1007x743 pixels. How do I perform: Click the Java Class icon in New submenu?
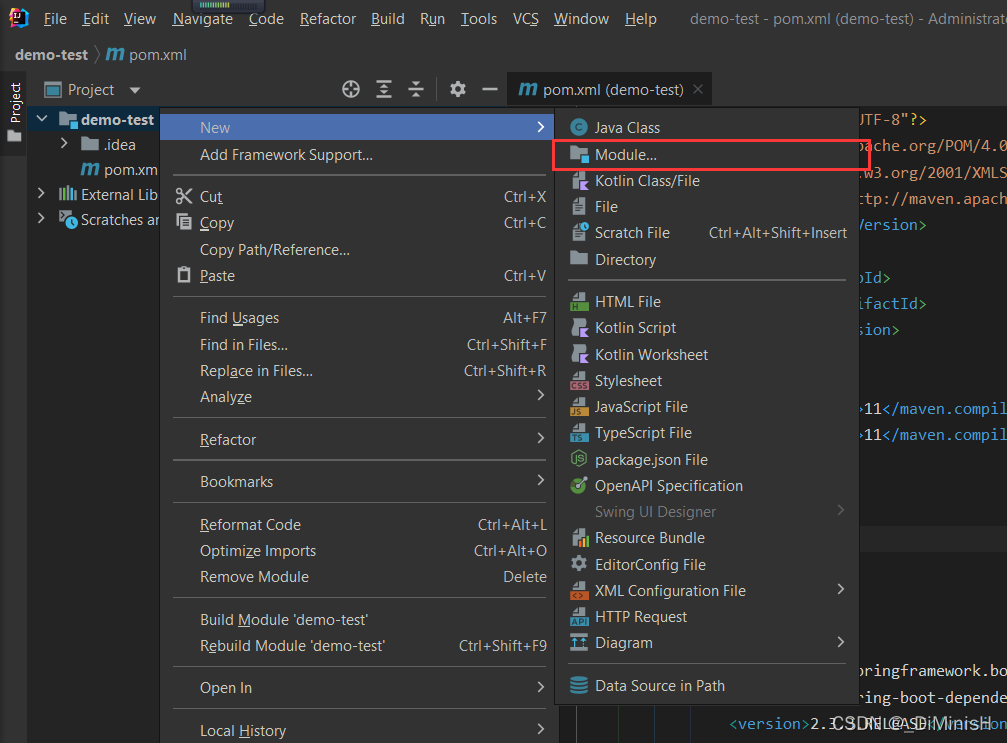pos(579,127)
